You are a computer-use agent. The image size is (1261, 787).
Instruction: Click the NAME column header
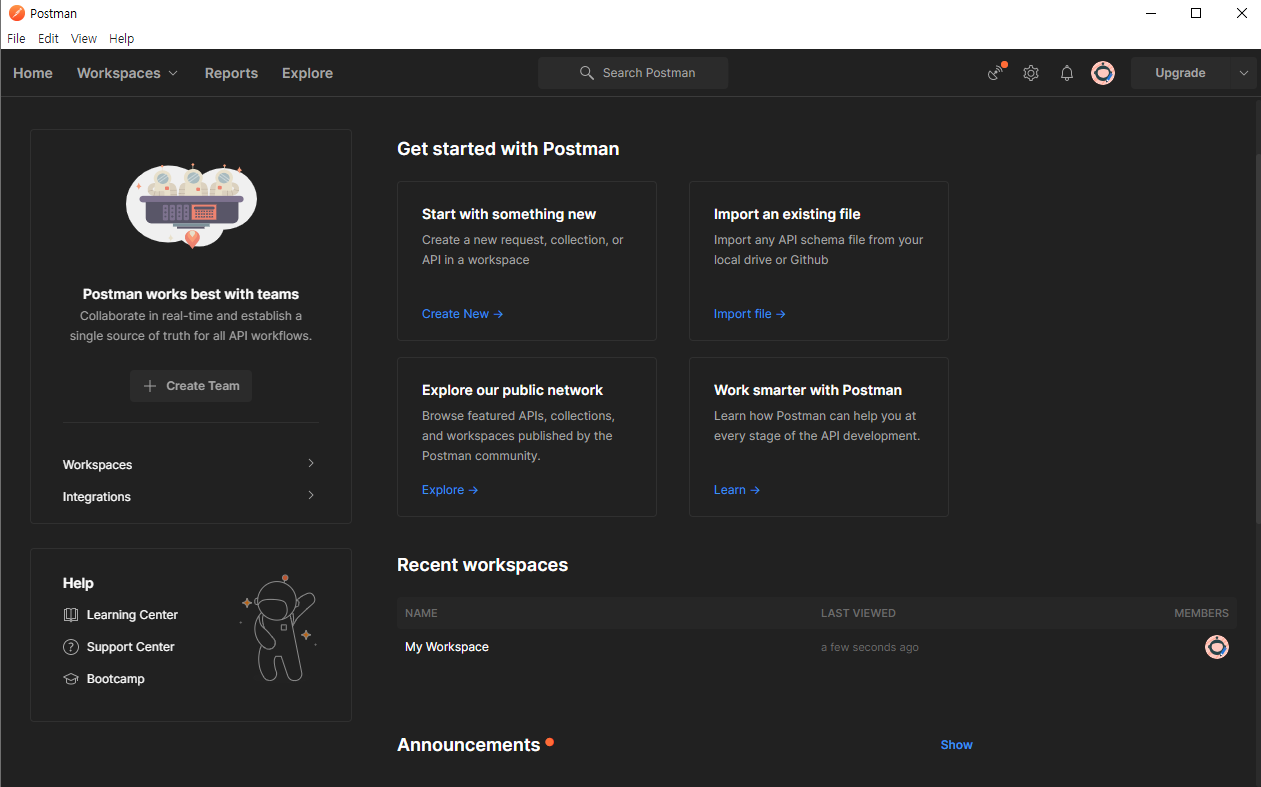click(421, 613)
